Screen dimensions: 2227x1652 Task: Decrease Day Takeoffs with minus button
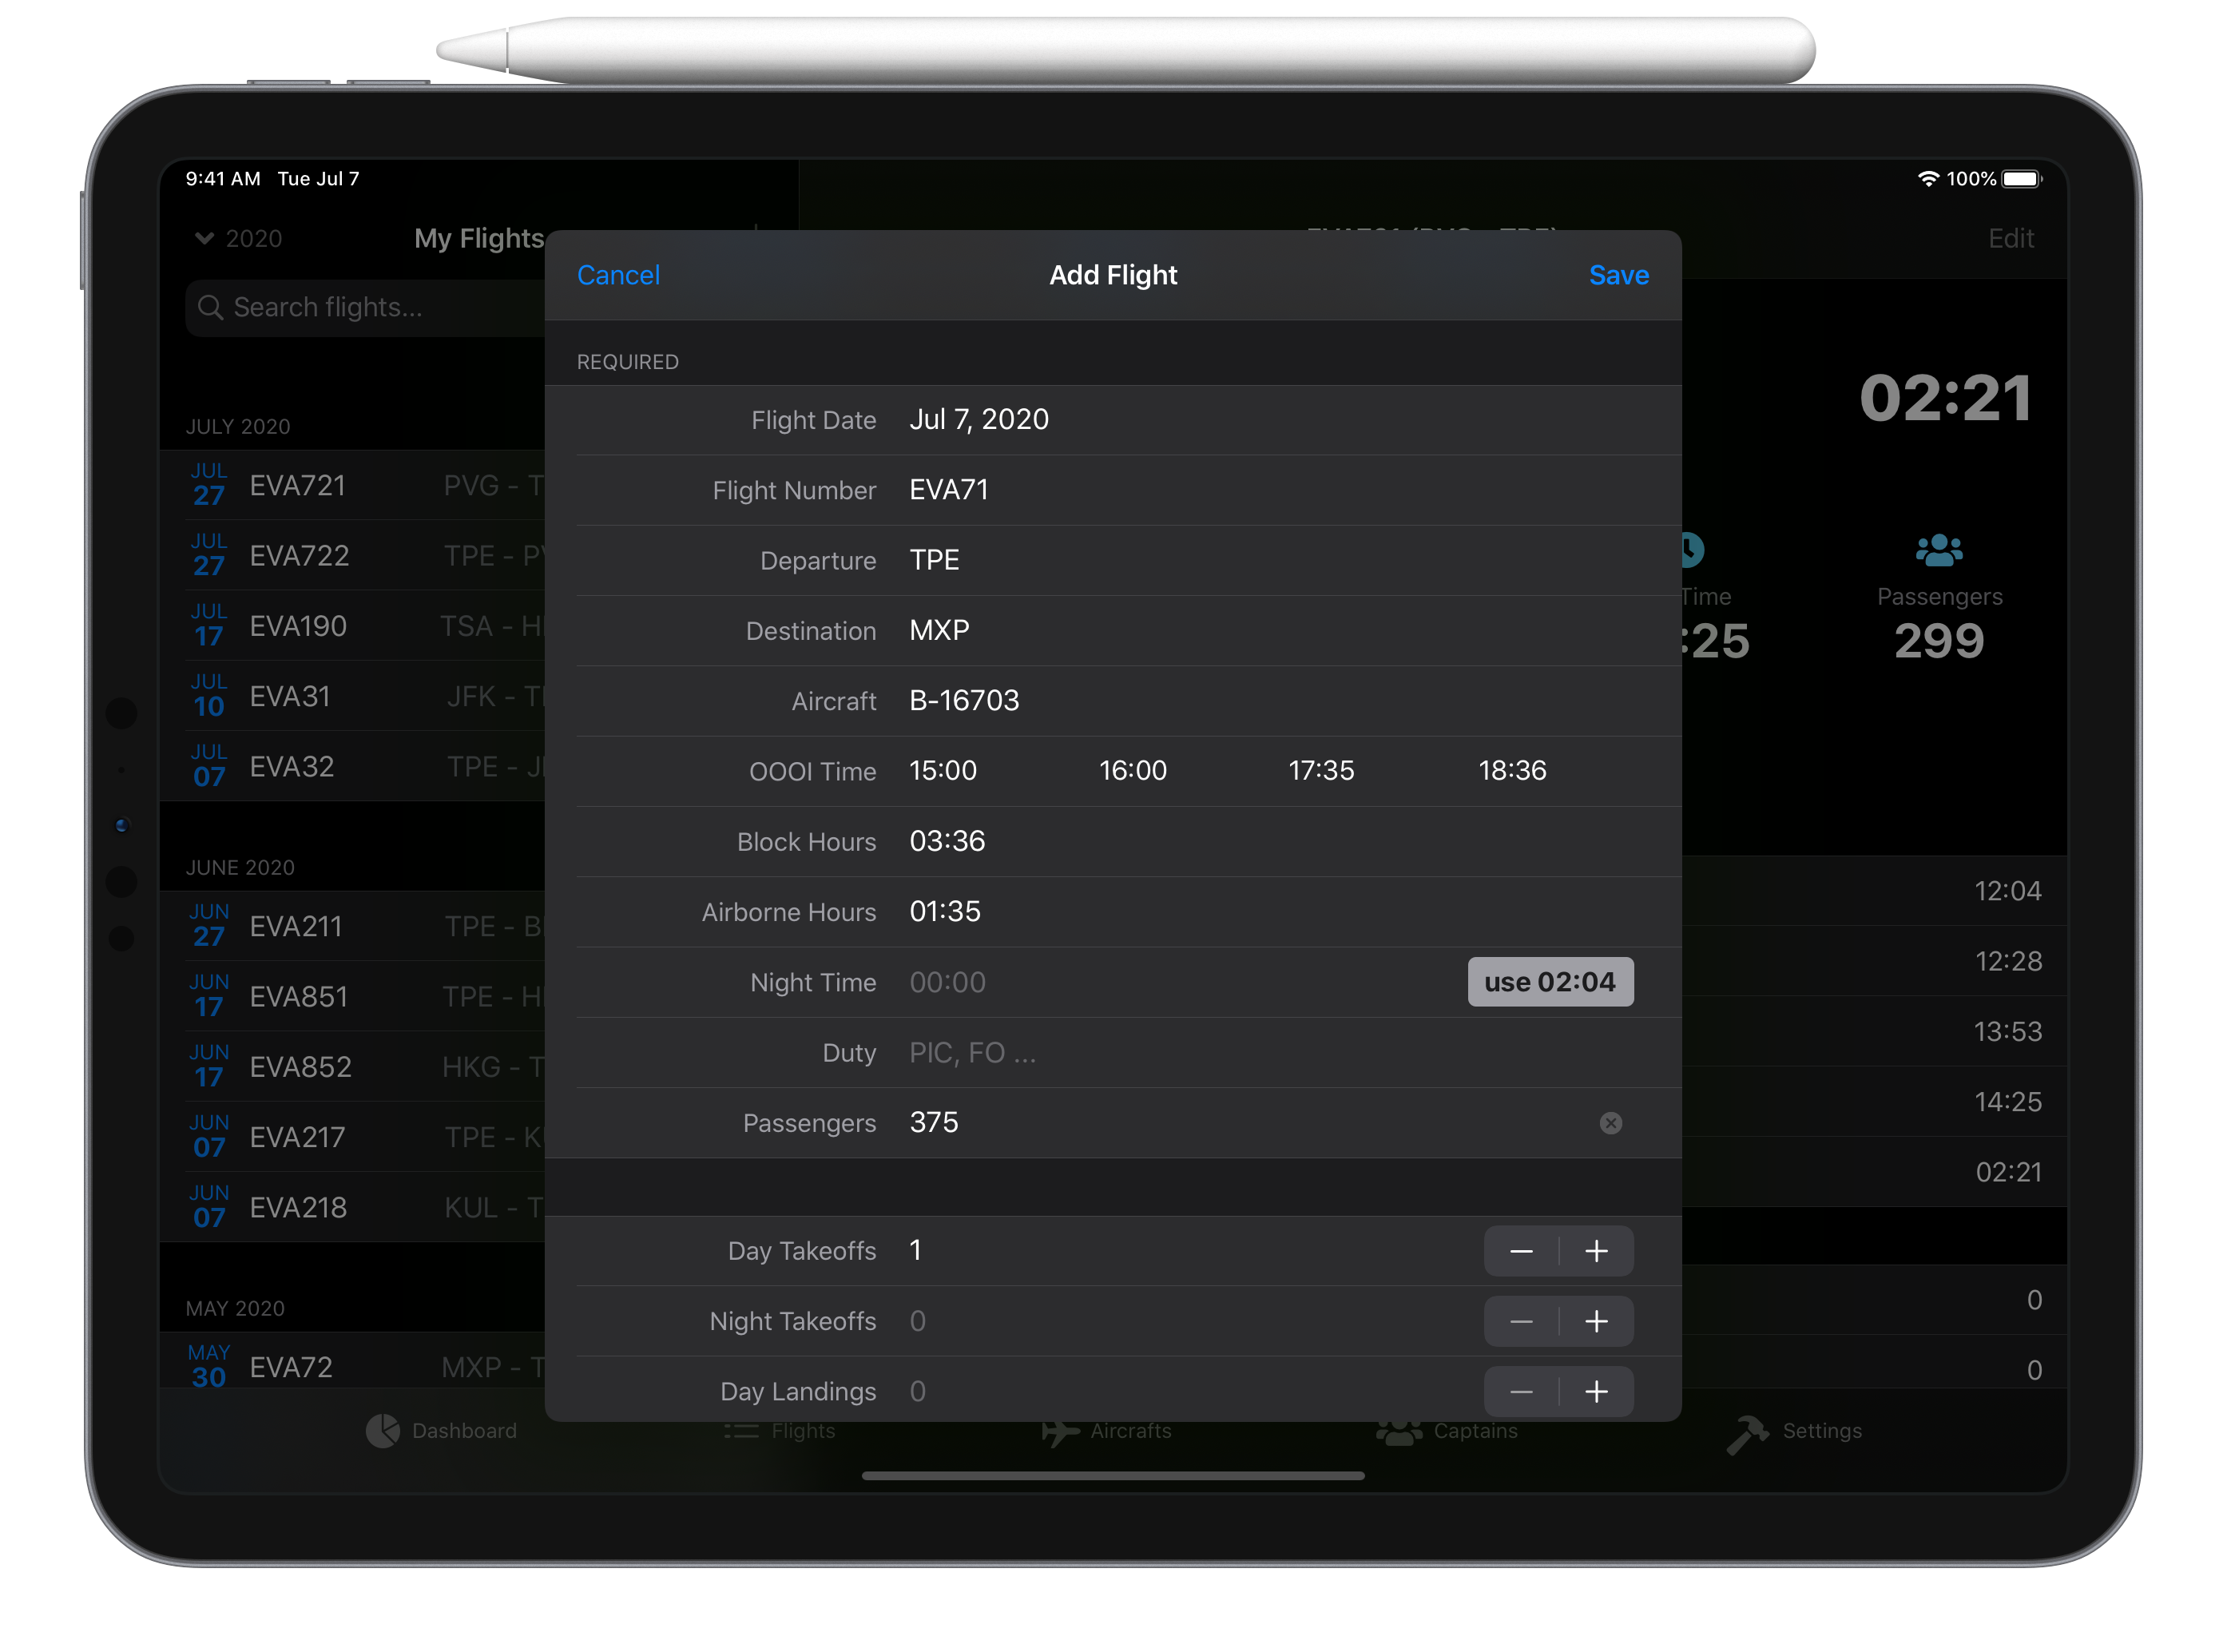[x=1521, y=1251]
